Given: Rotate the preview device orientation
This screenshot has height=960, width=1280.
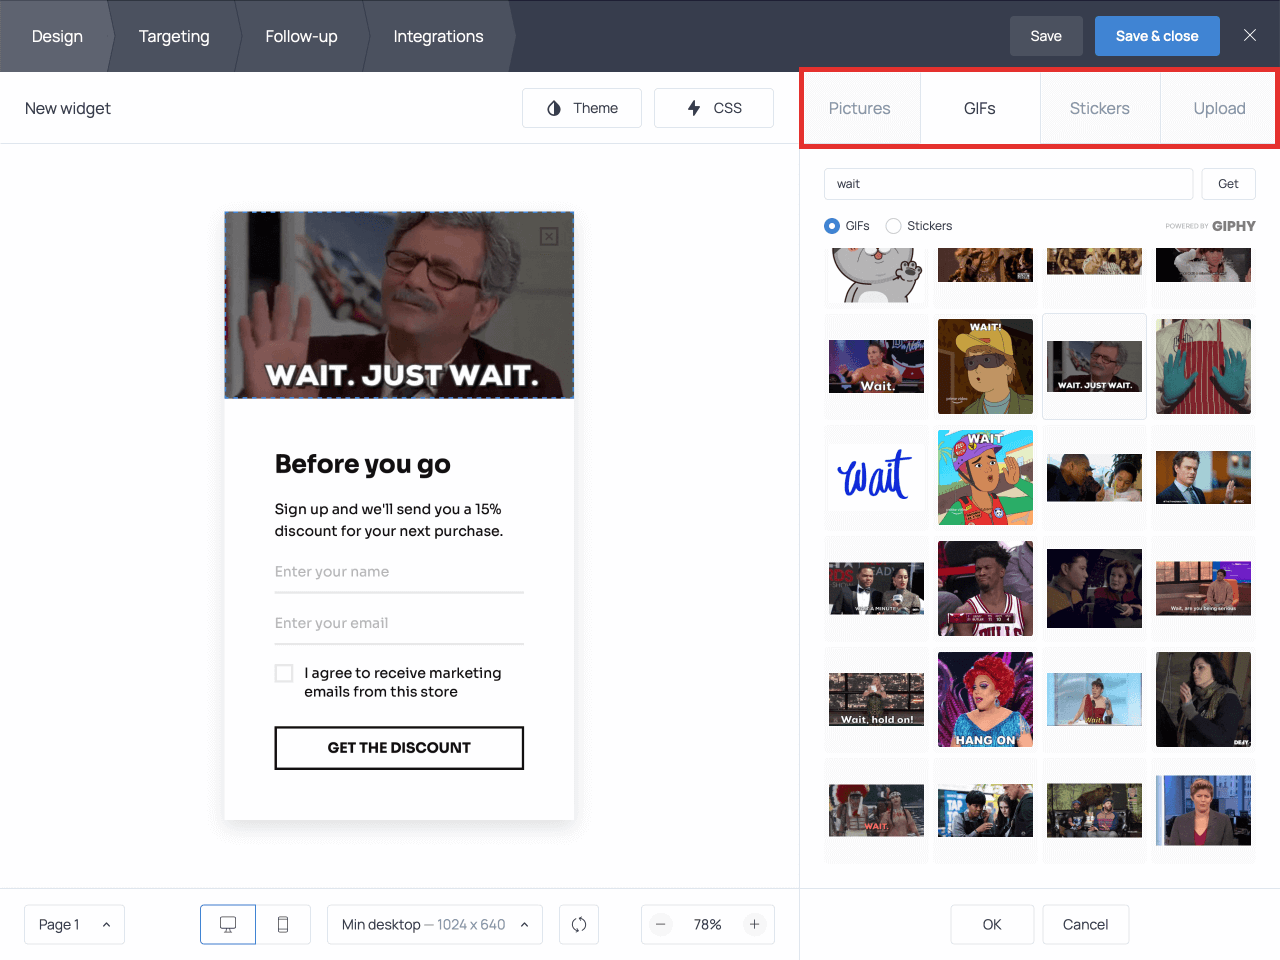Looking at the screenshot, I should tap(579, 924).
